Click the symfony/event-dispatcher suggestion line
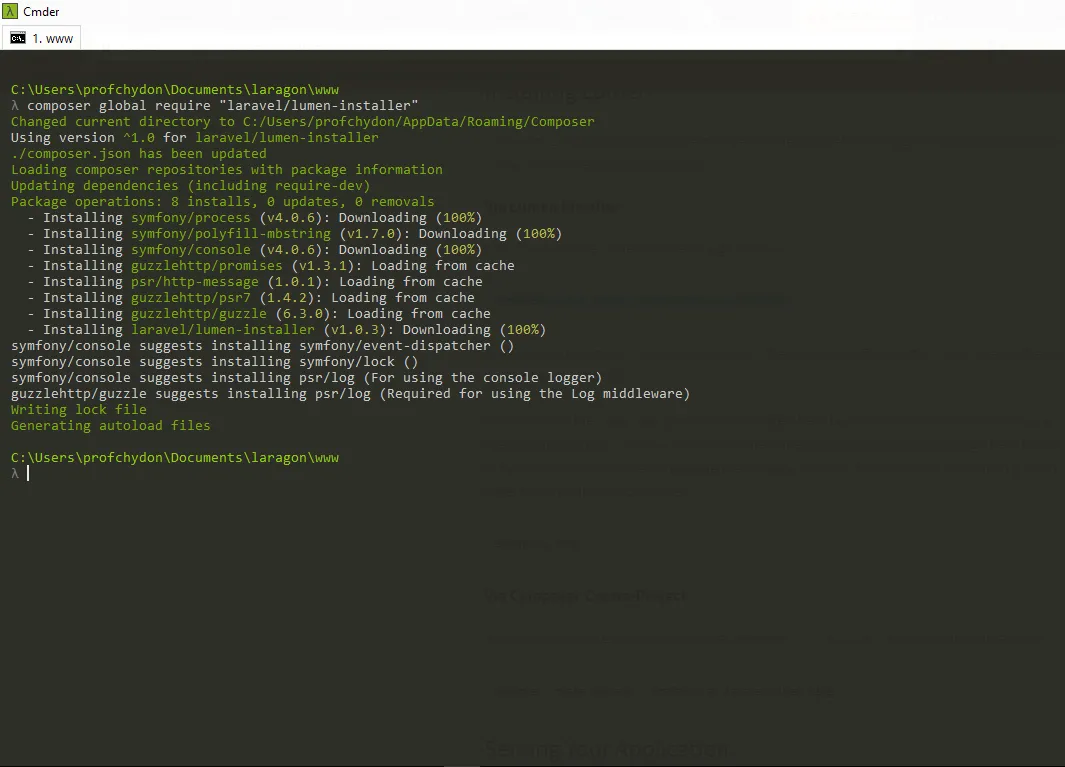The image size is (1065, 767). pyautogui.click(x=262, y=345)
